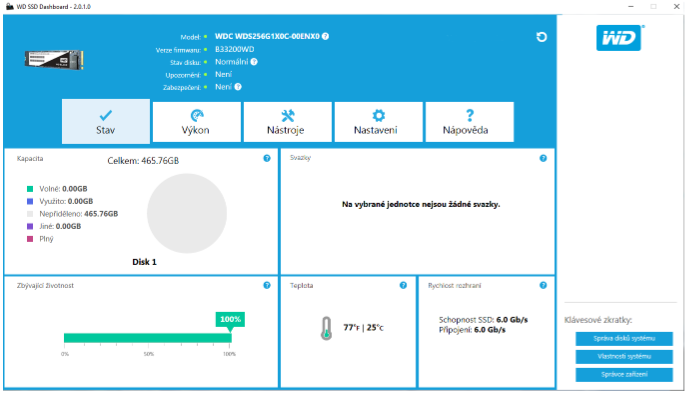Click the thermometer icon
The image size is (687, 395).
[x=326, y=328]
